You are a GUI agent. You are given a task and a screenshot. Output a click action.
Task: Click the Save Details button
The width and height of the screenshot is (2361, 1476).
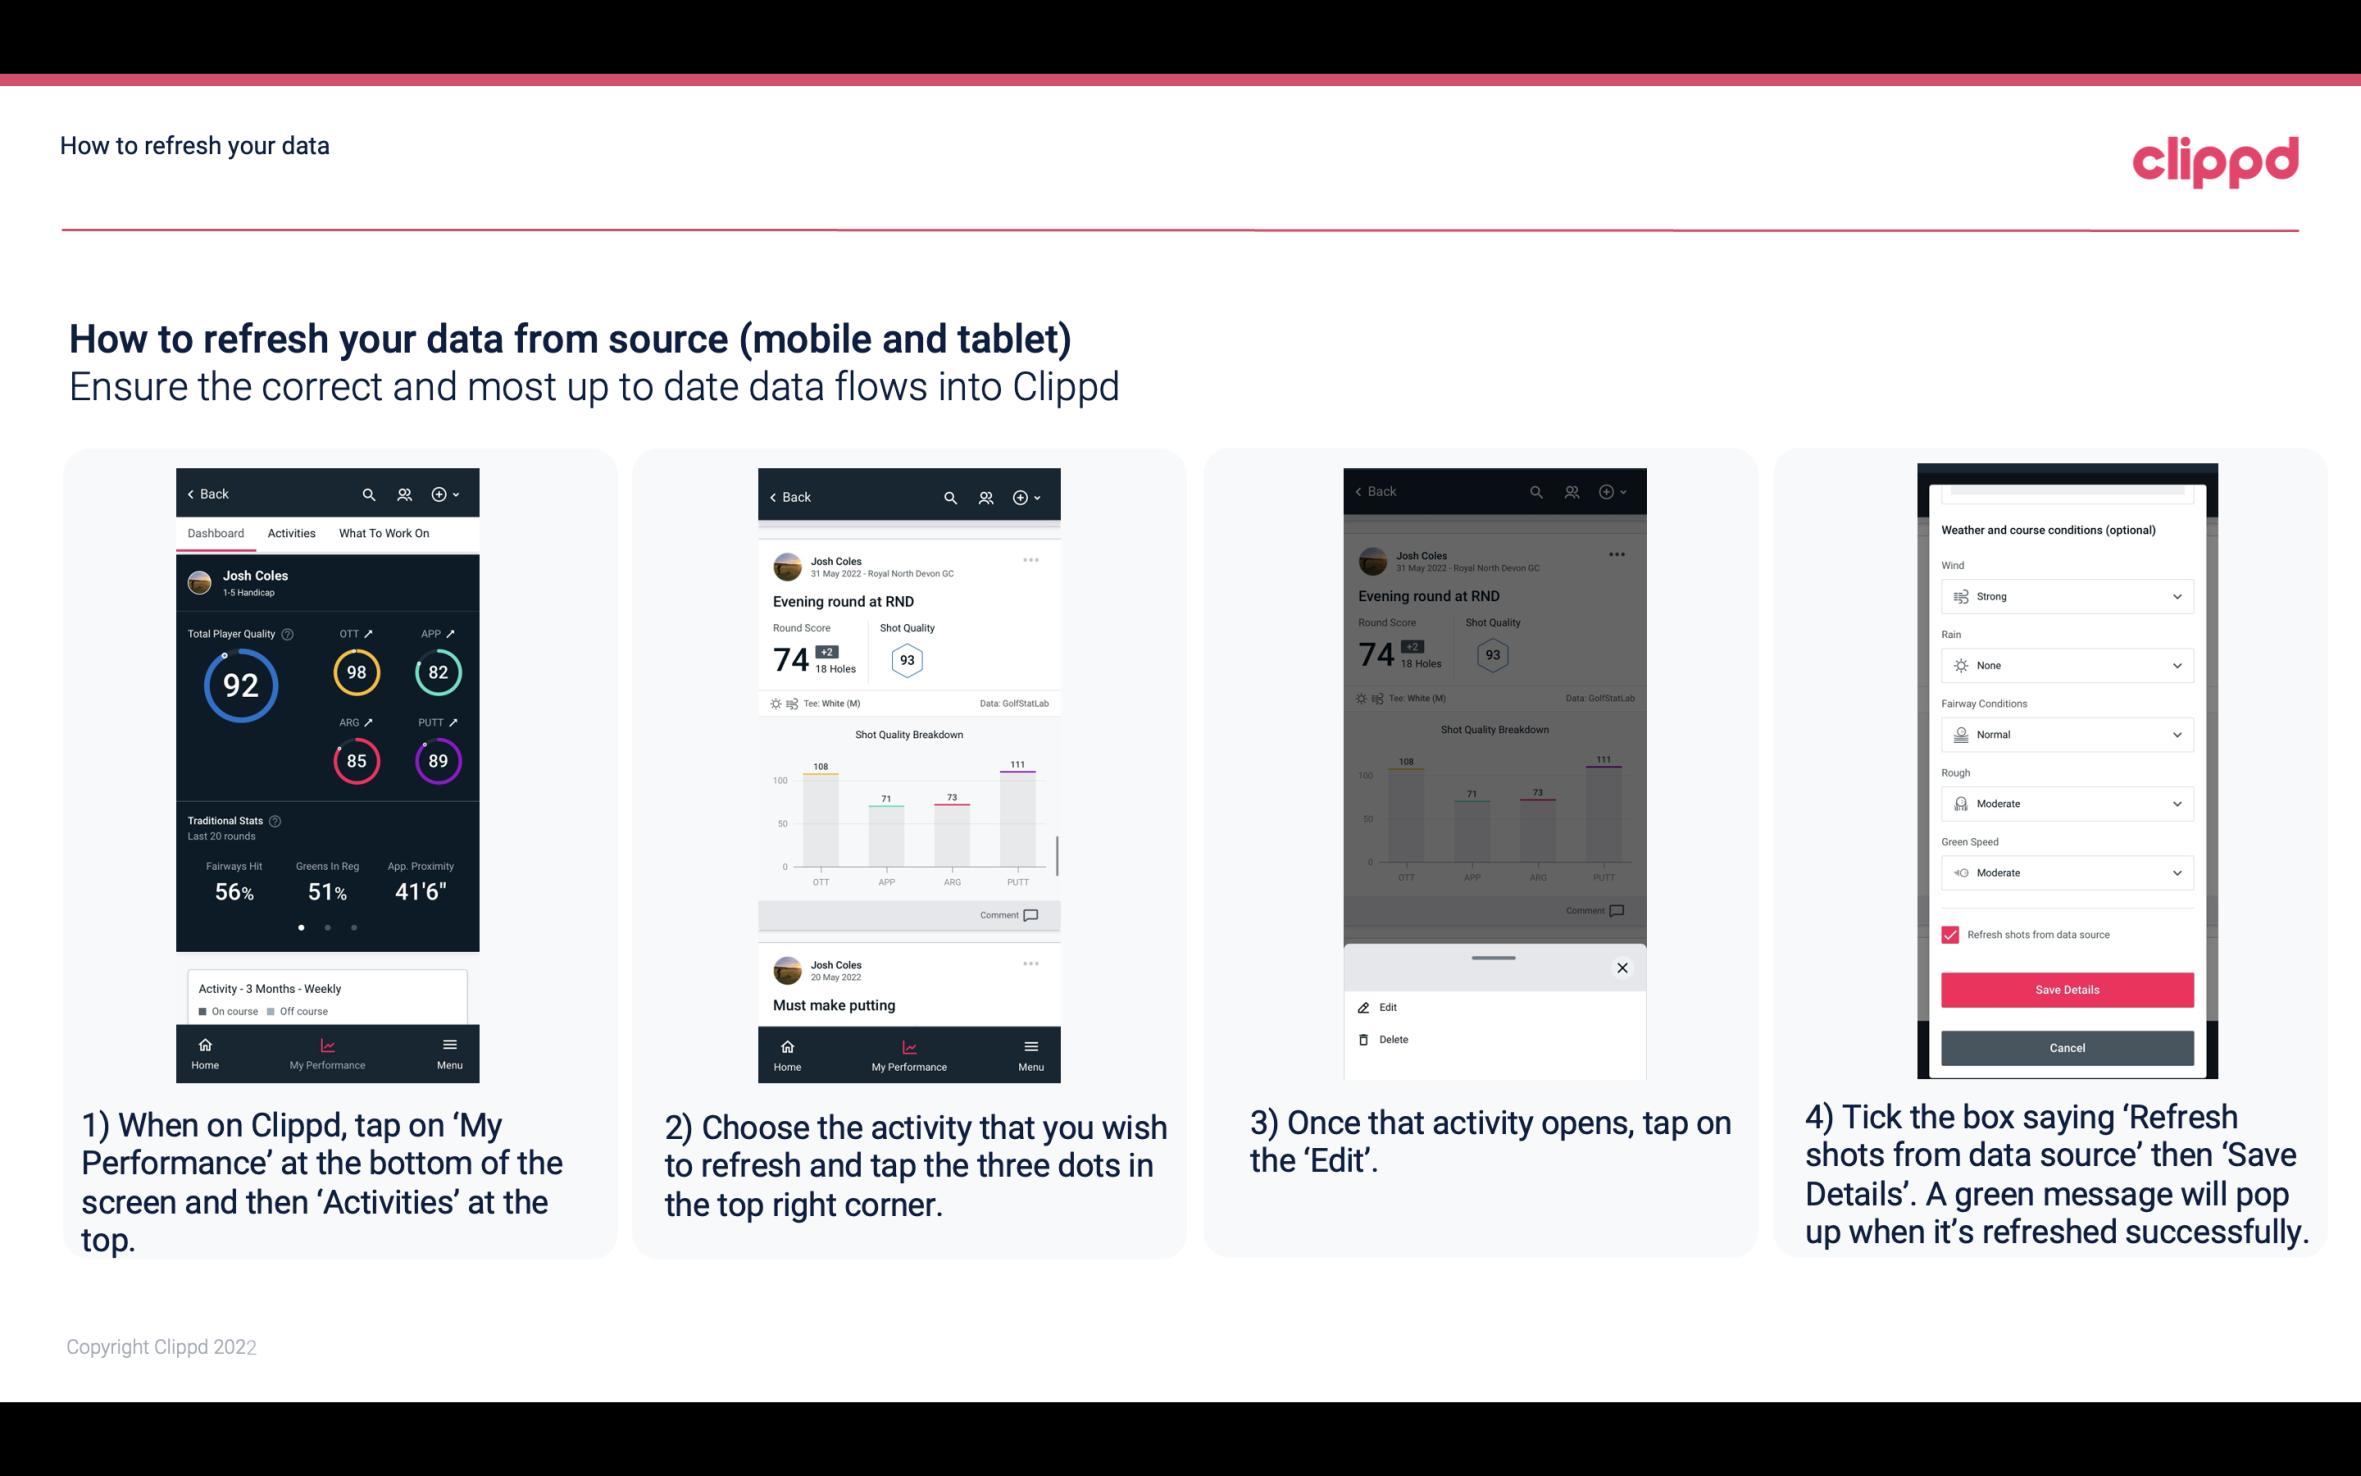click(x=2065, y=990)
